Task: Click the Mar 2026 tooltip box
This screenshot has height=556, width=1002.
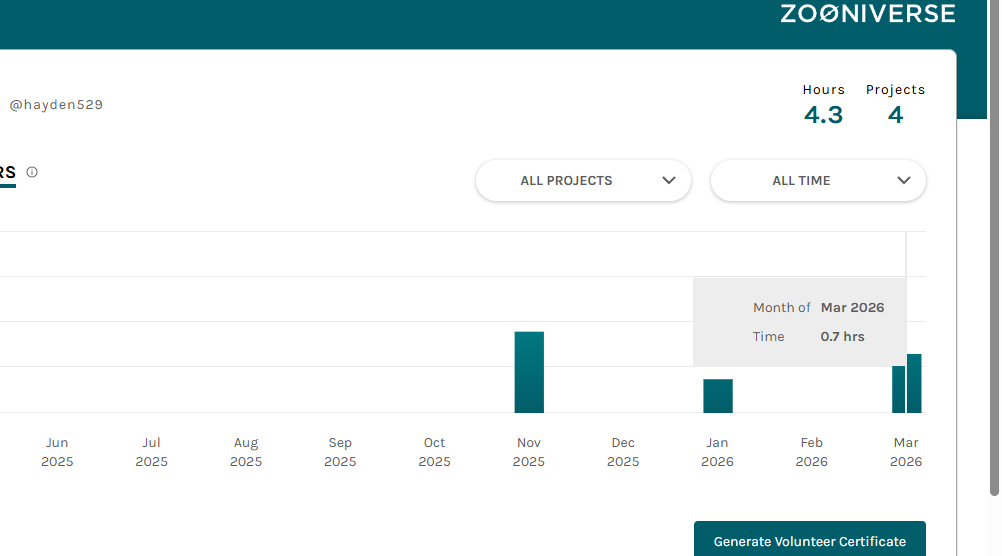Action: 799,322
